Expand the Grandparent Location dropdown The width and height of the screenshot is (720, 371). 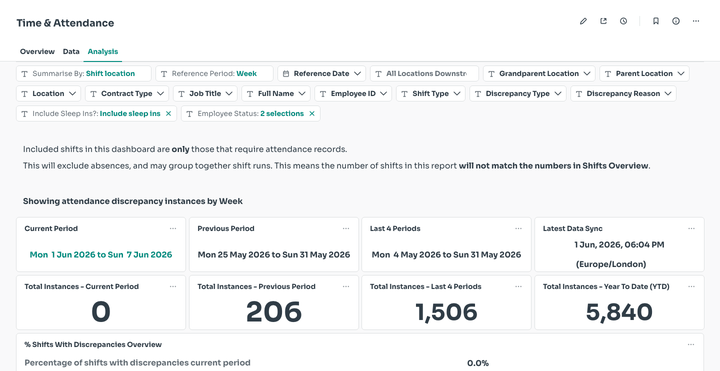click(x=539, y=73)
